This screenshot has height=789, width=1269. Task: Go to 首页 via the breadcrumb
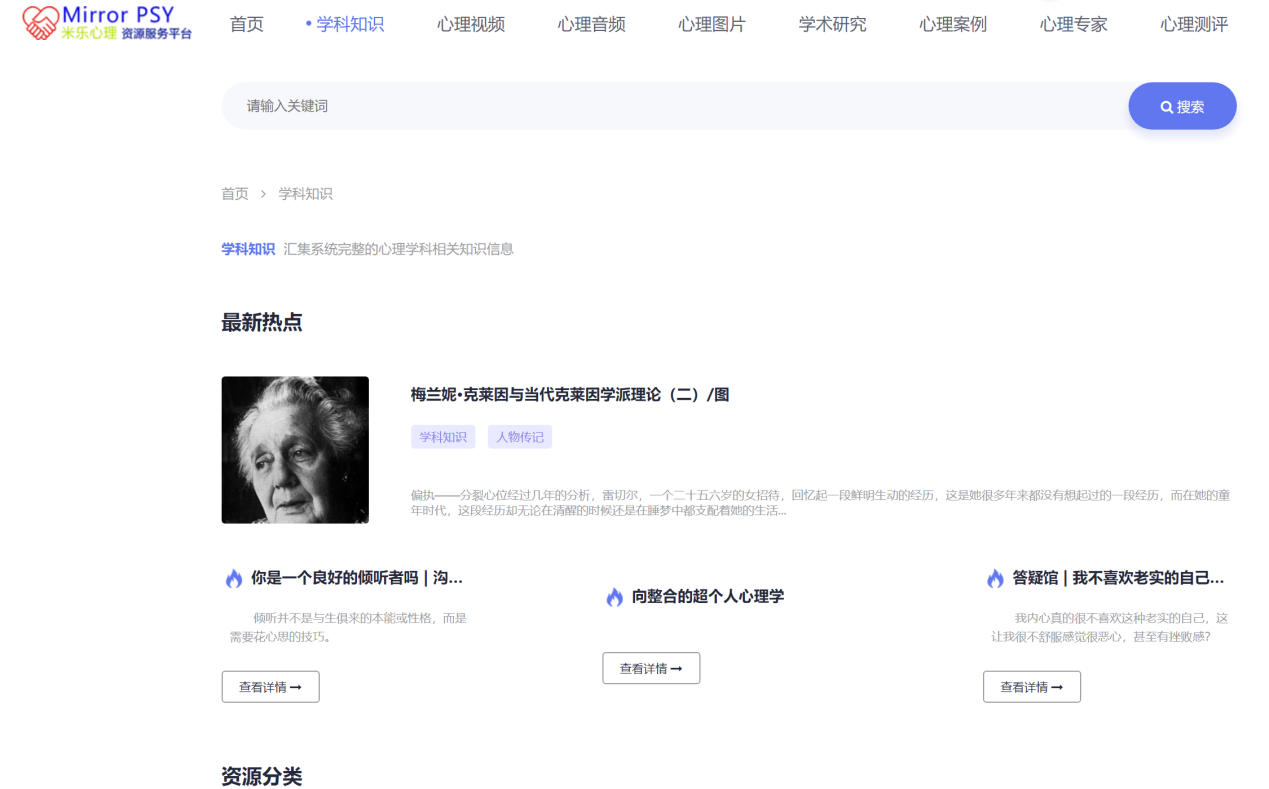234,193
